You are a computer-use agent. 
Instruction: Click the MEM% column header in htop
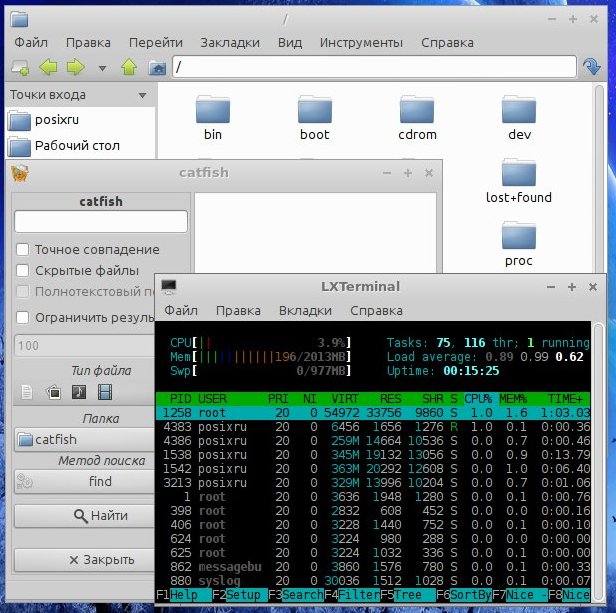pos(513,399)
